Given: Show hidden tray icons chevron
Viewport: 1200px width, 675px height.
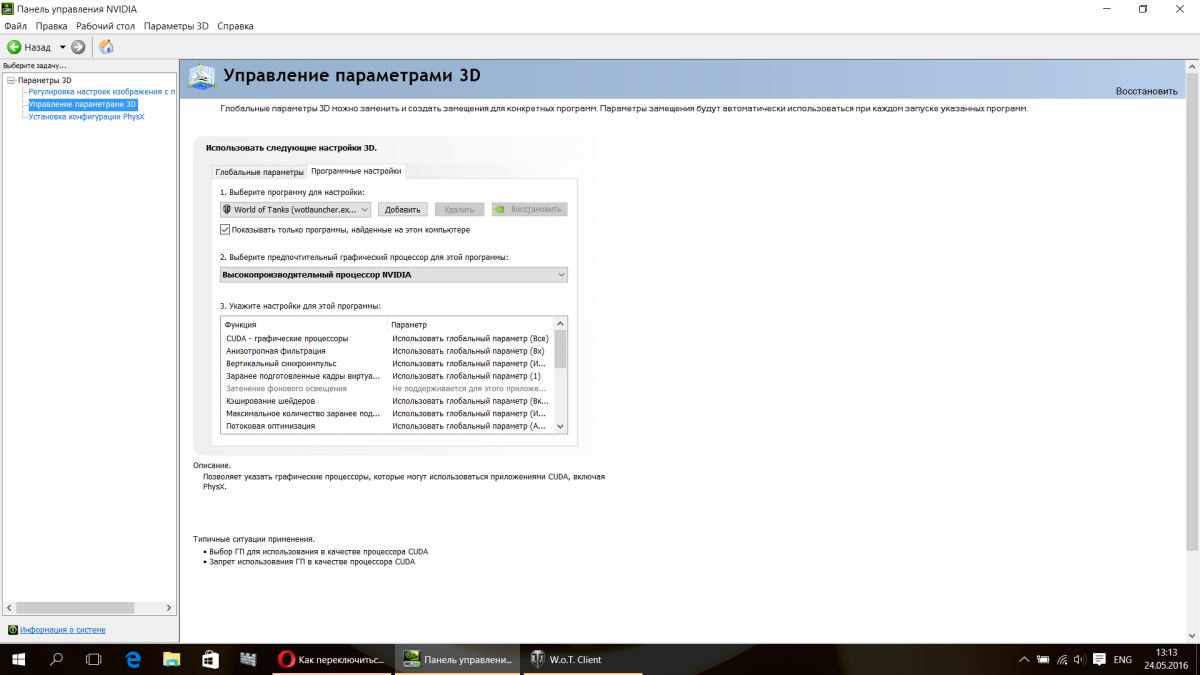Looking at the screenshot, I should tap(1023, 660).
